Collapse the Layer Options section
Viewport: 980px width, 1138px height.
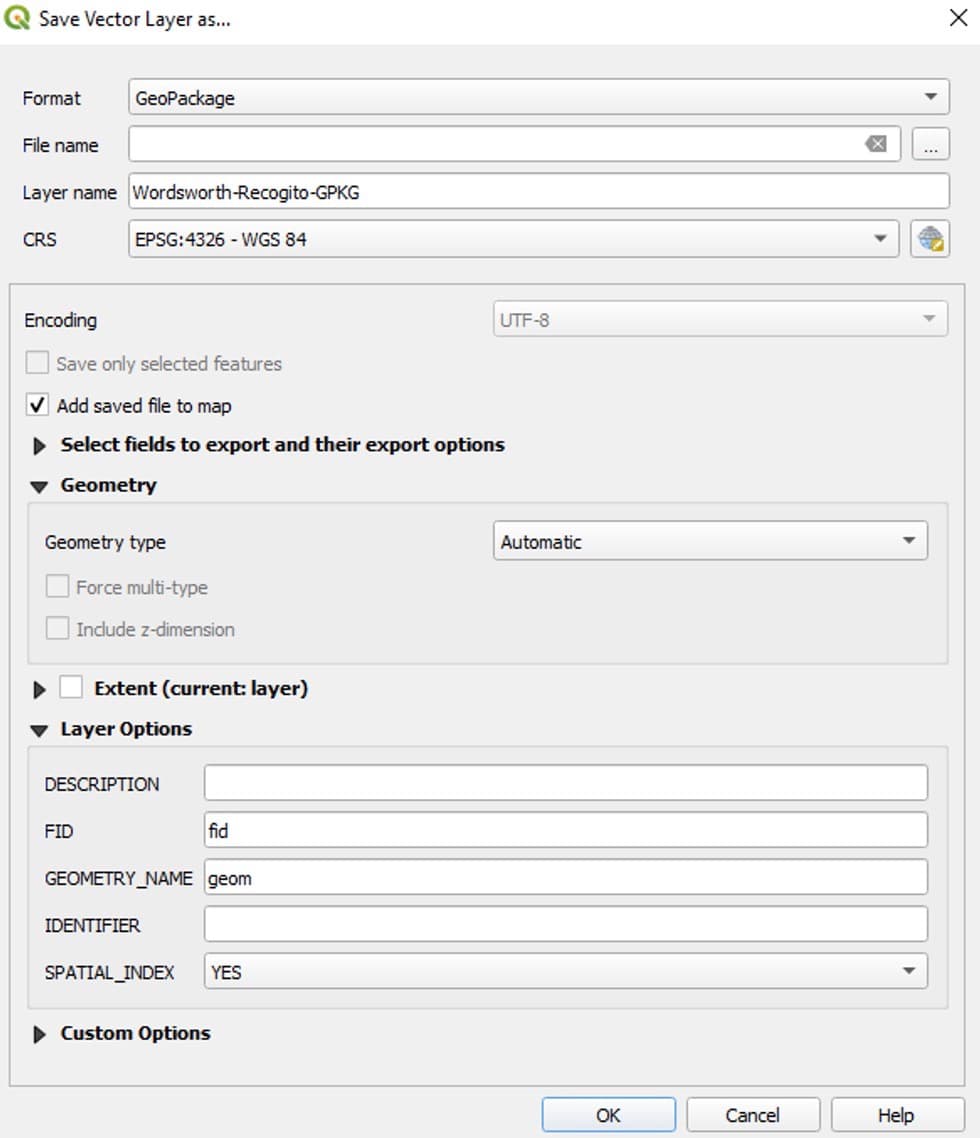tap(39, 730)
